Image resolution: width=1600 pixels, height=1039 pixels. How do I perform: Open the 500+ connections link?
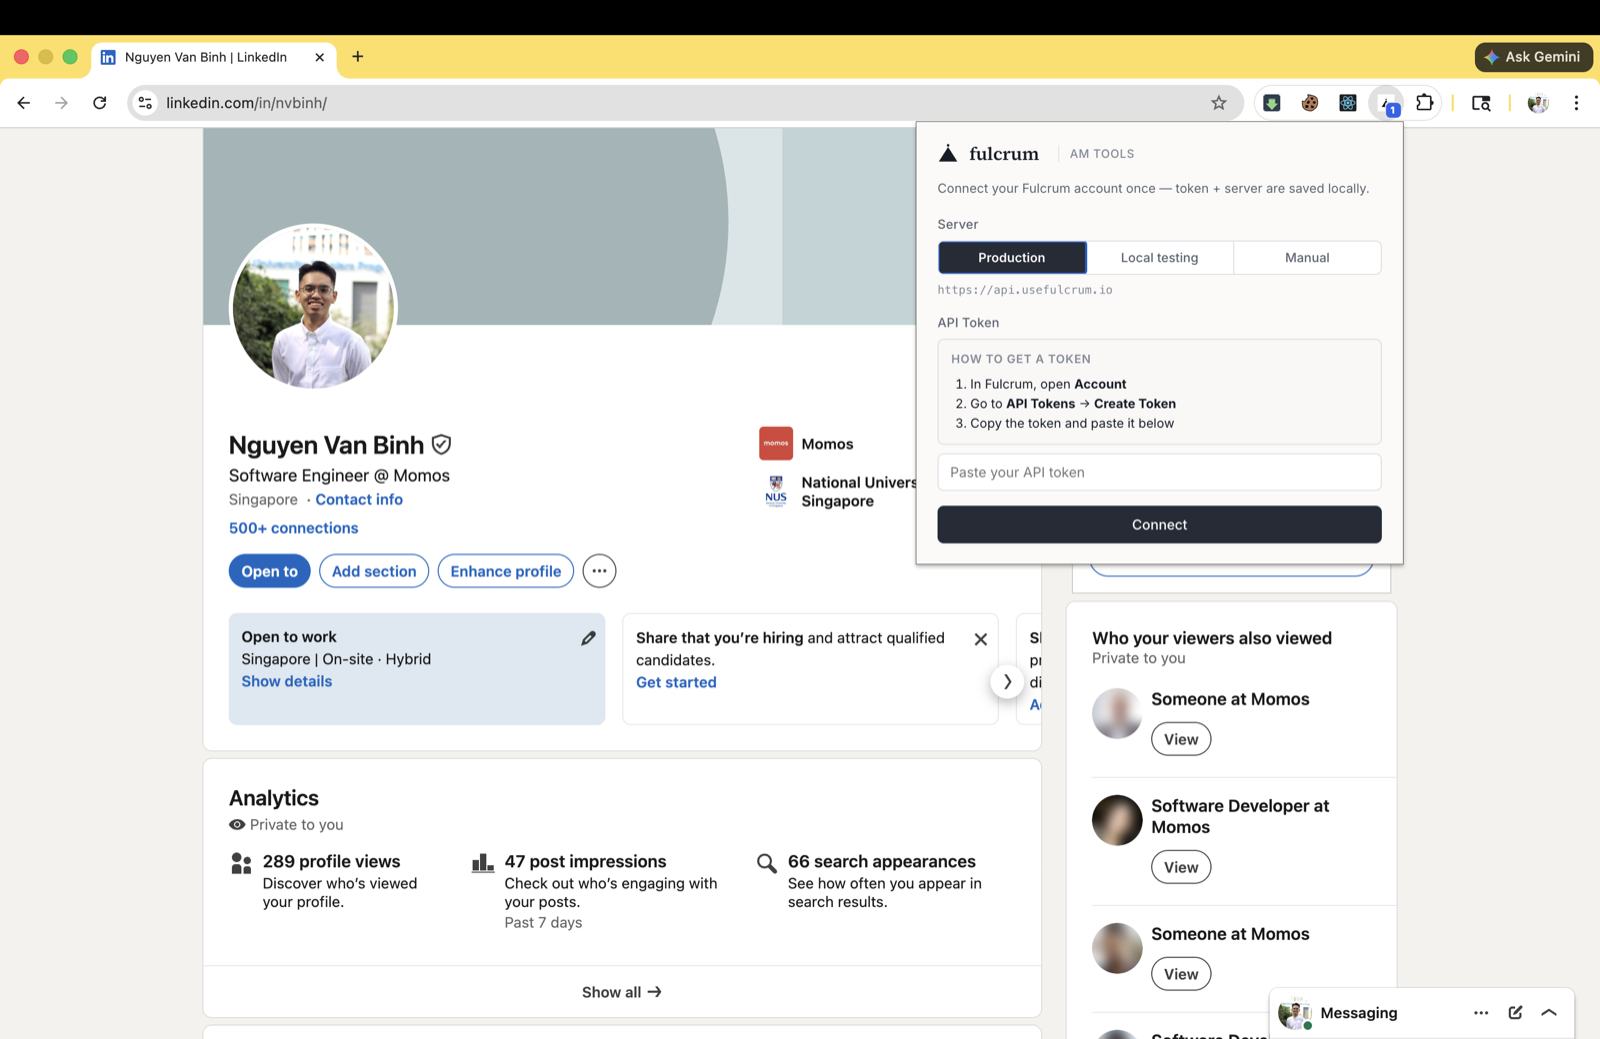(x=294, y=528)
